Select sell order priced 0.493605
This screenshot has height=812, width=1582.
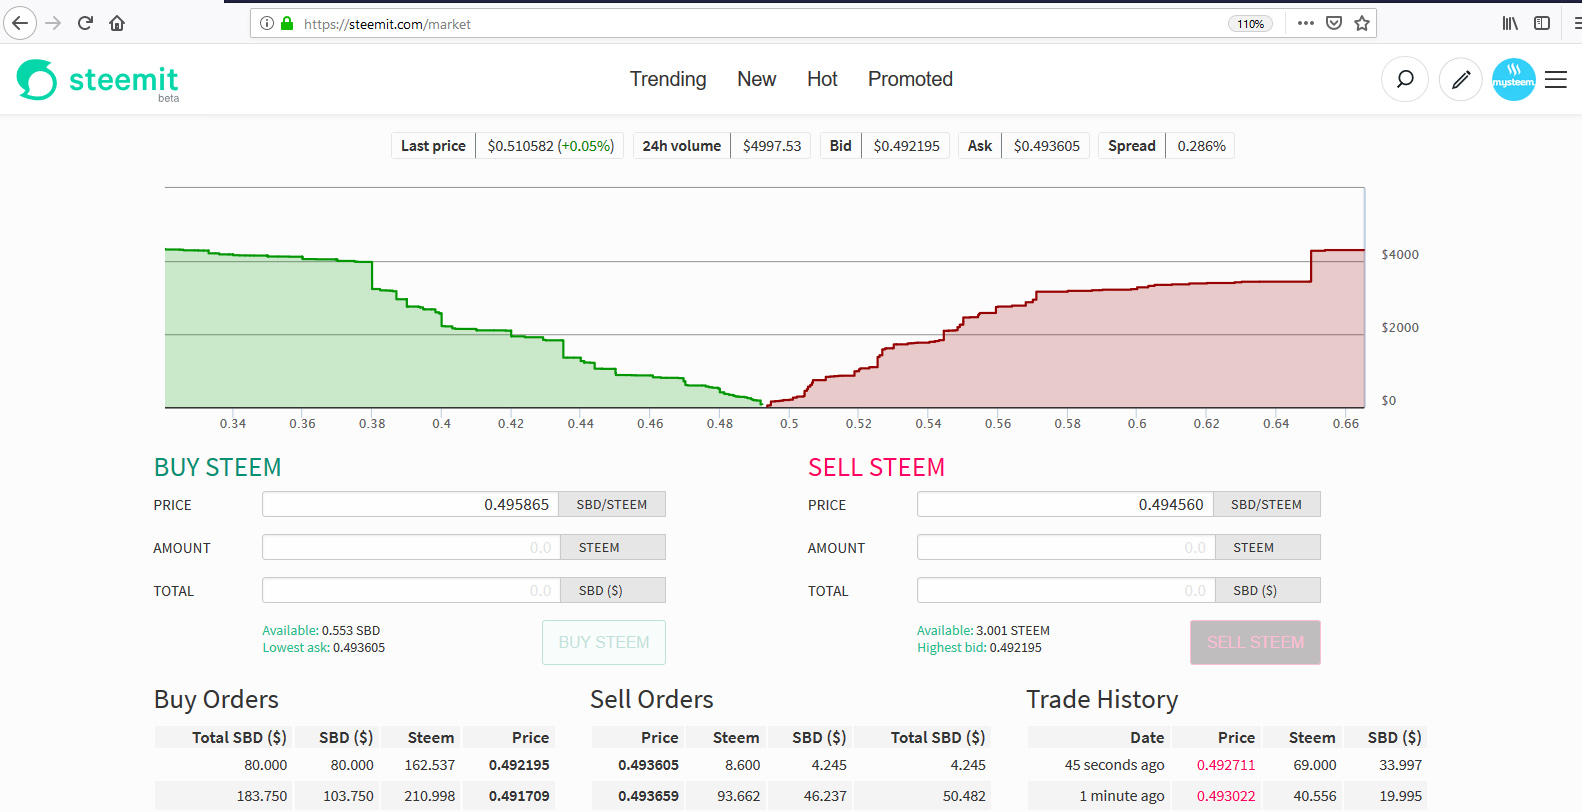pyautogui.click(x=791, y=765)
